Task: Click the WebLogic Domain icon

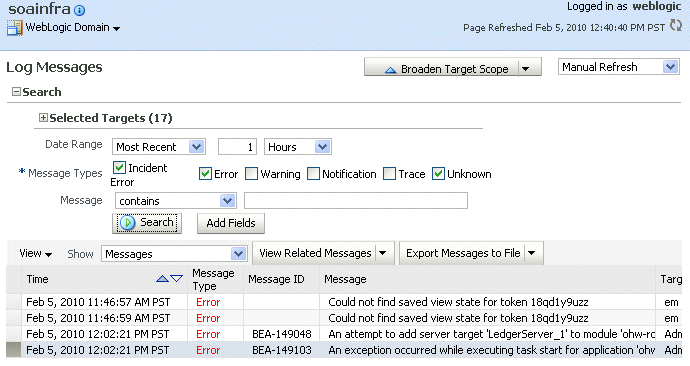Action: click(x=14, y=28)
